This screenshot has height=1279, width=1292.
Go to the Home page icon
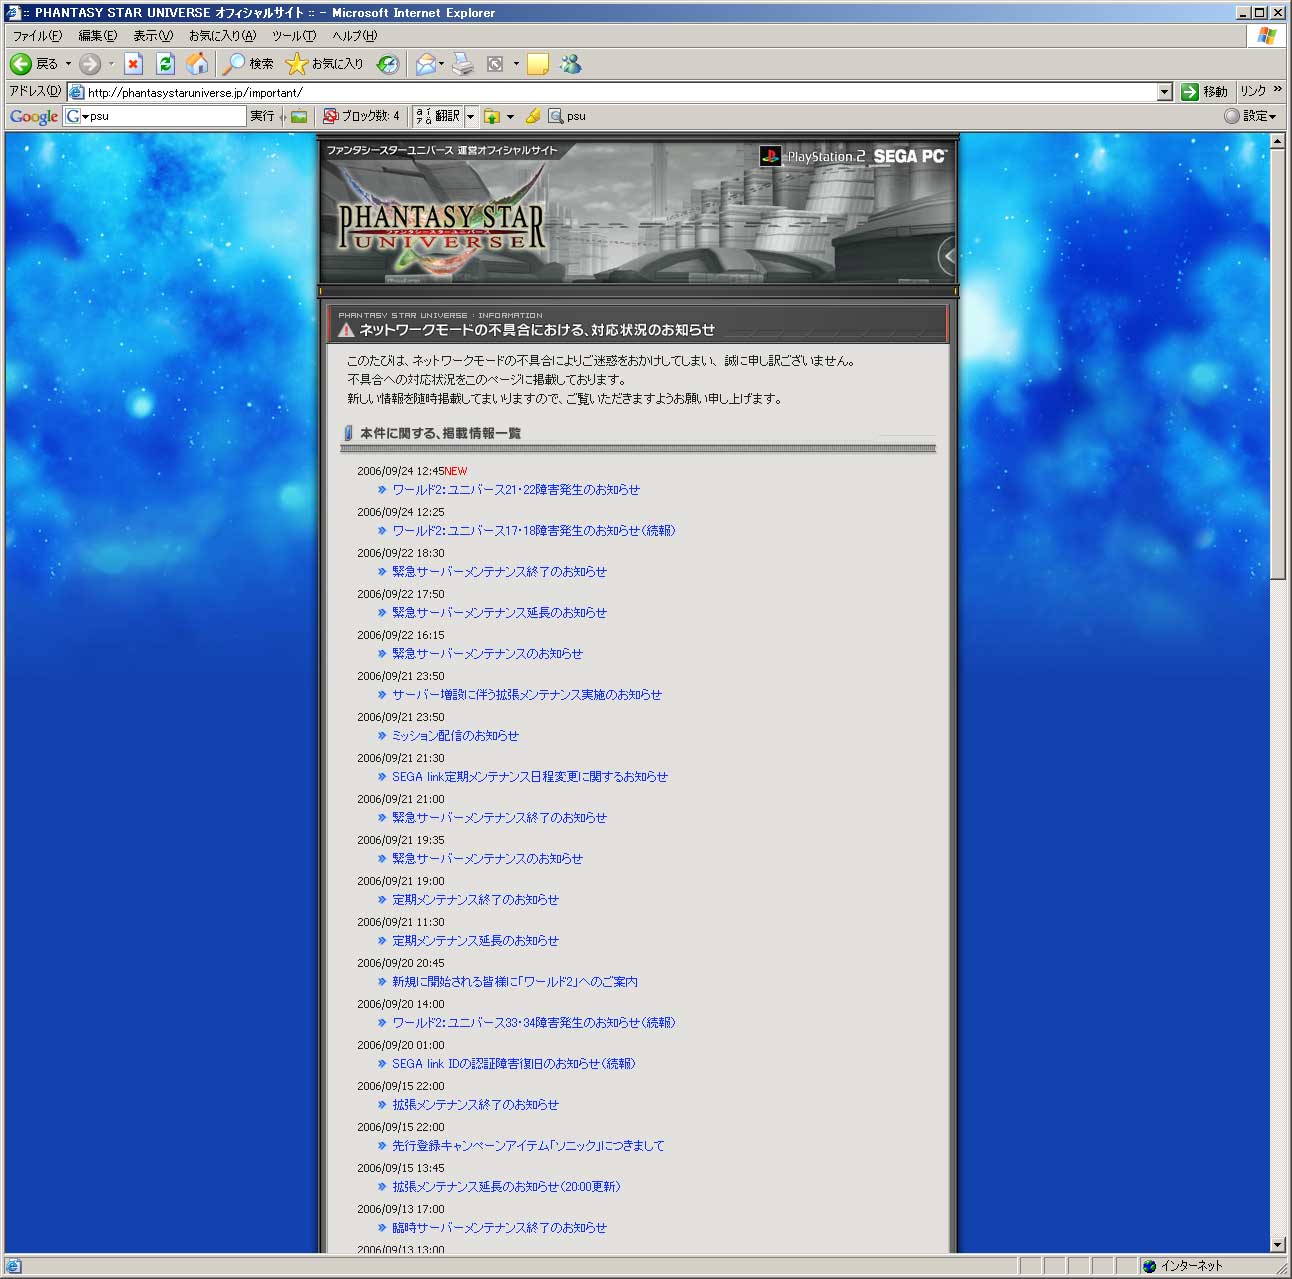(x=197, y=64)
